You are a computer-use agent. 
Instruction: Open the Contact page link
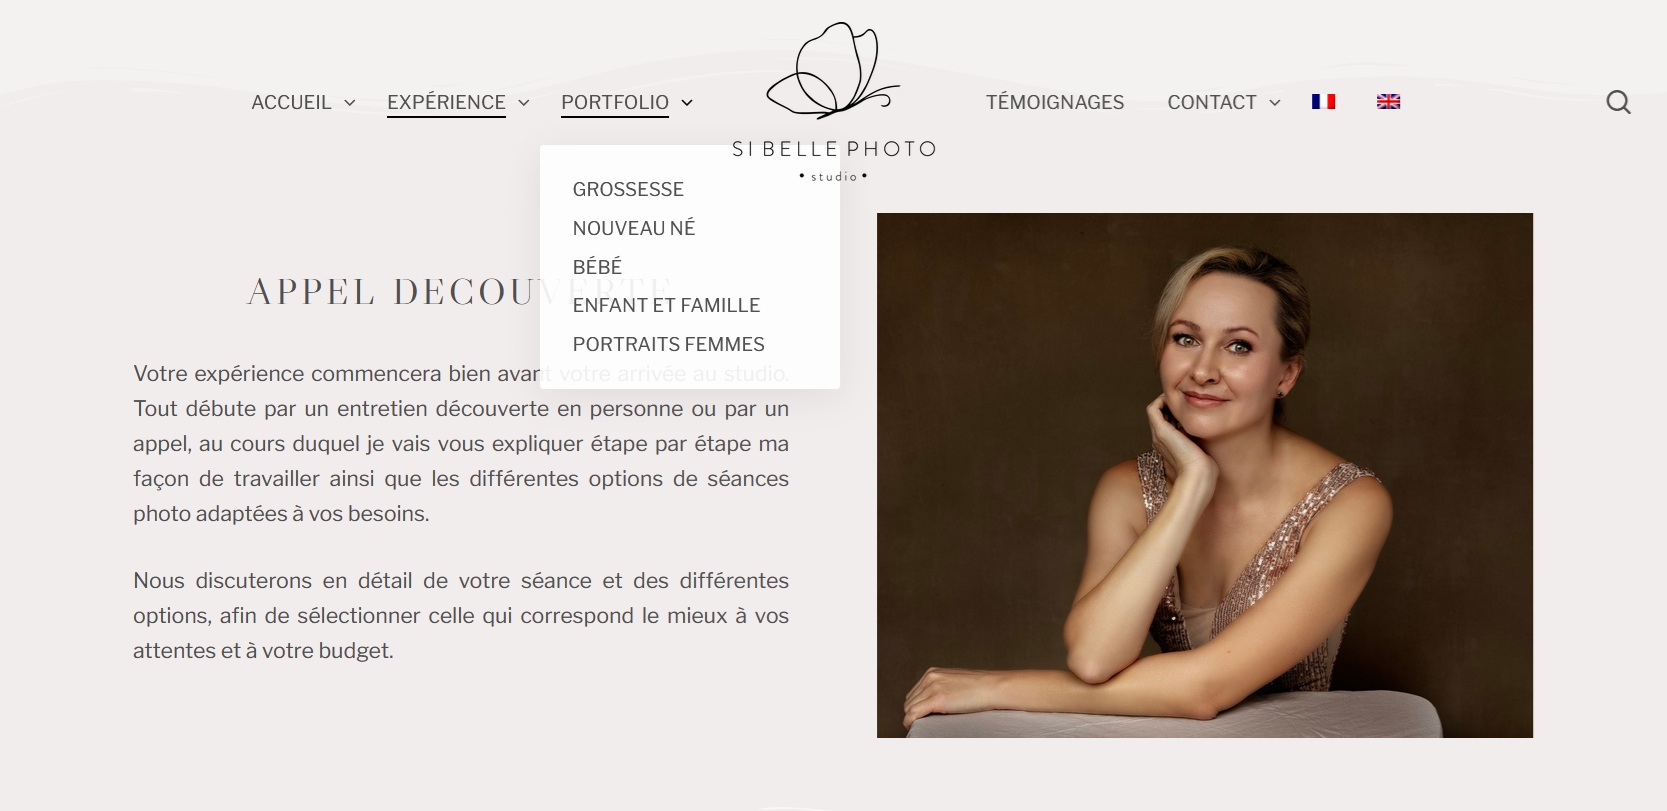(x=1212, y=102)
